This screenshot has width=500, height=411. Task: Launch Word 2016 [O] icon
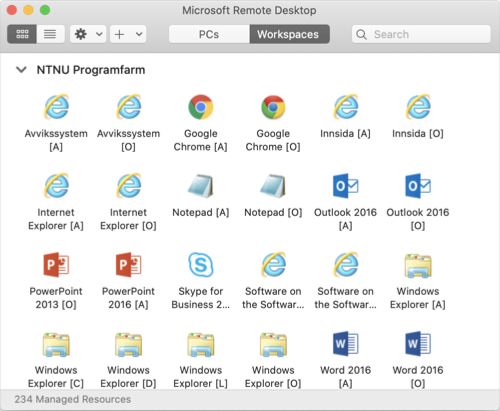click(x=418, y=344)
